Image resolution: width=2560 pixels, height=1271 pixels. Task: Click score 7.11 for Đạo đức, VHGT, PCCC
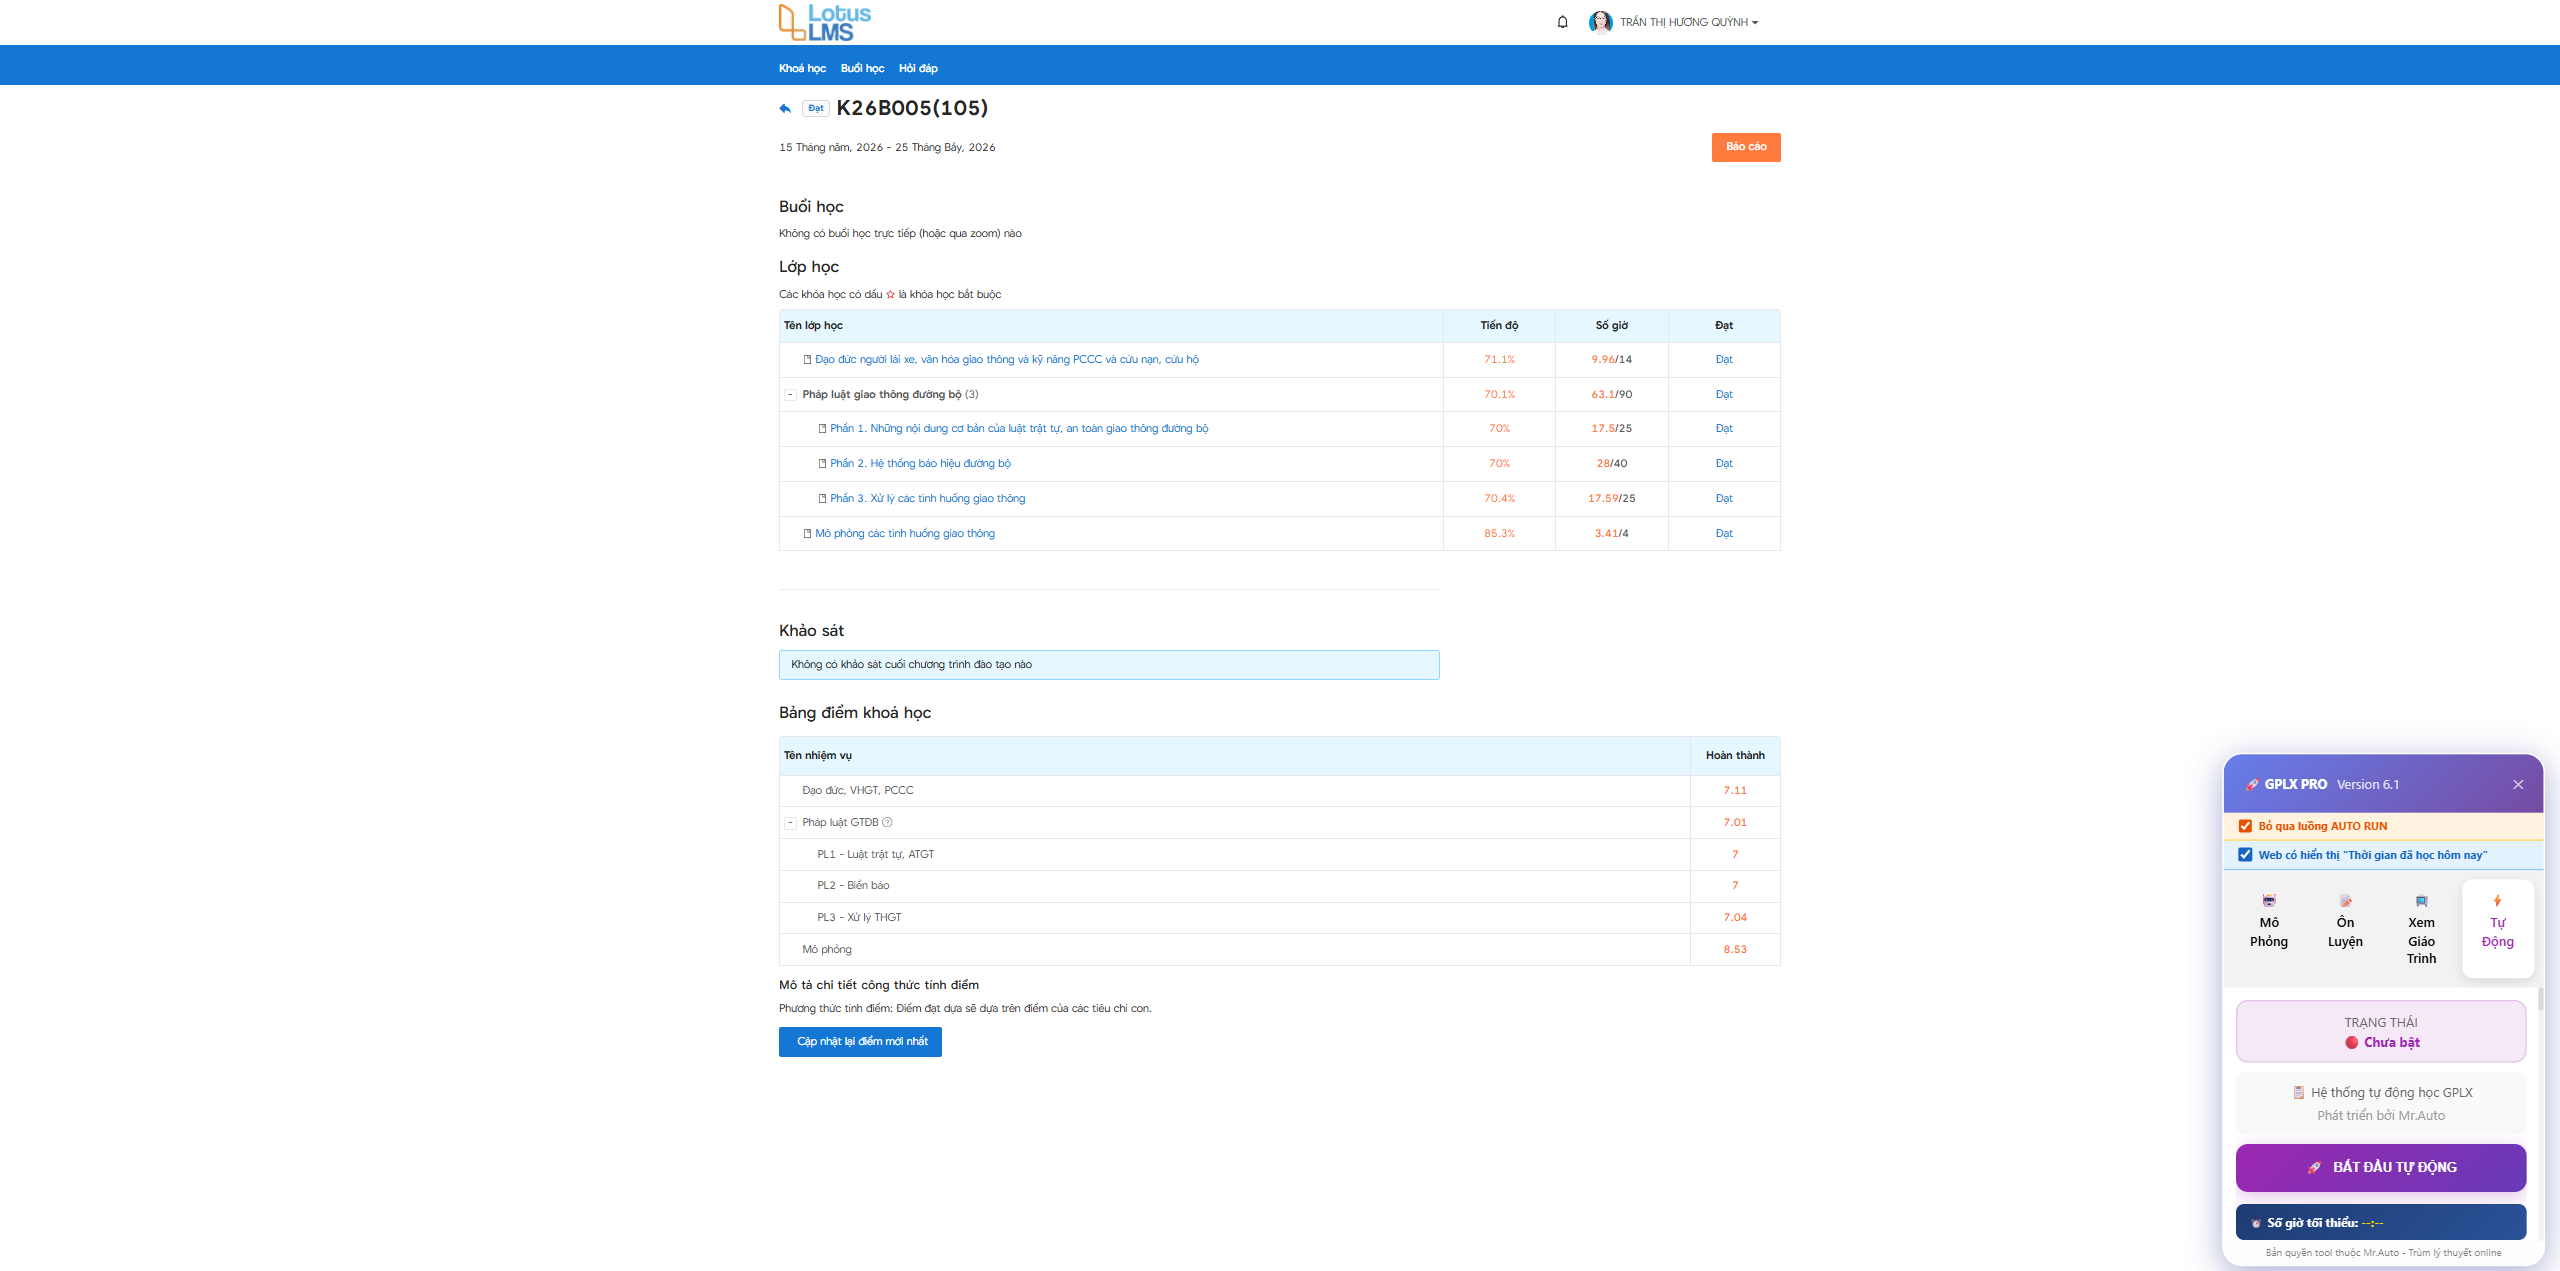(x=1735, y=791)
